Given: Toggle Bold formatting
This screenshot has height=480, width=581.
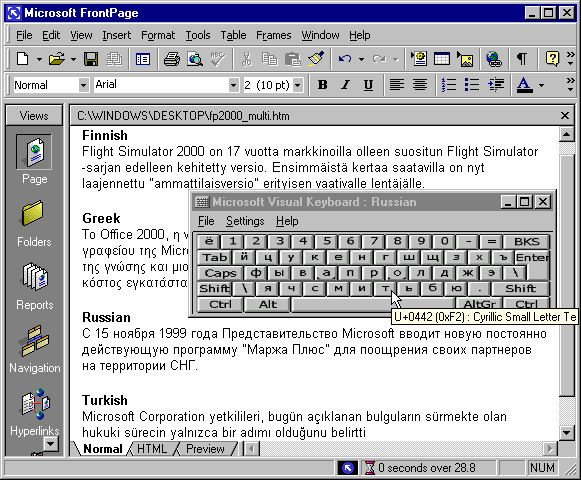Looking at the screenshot, I should [x=322, y=85].
